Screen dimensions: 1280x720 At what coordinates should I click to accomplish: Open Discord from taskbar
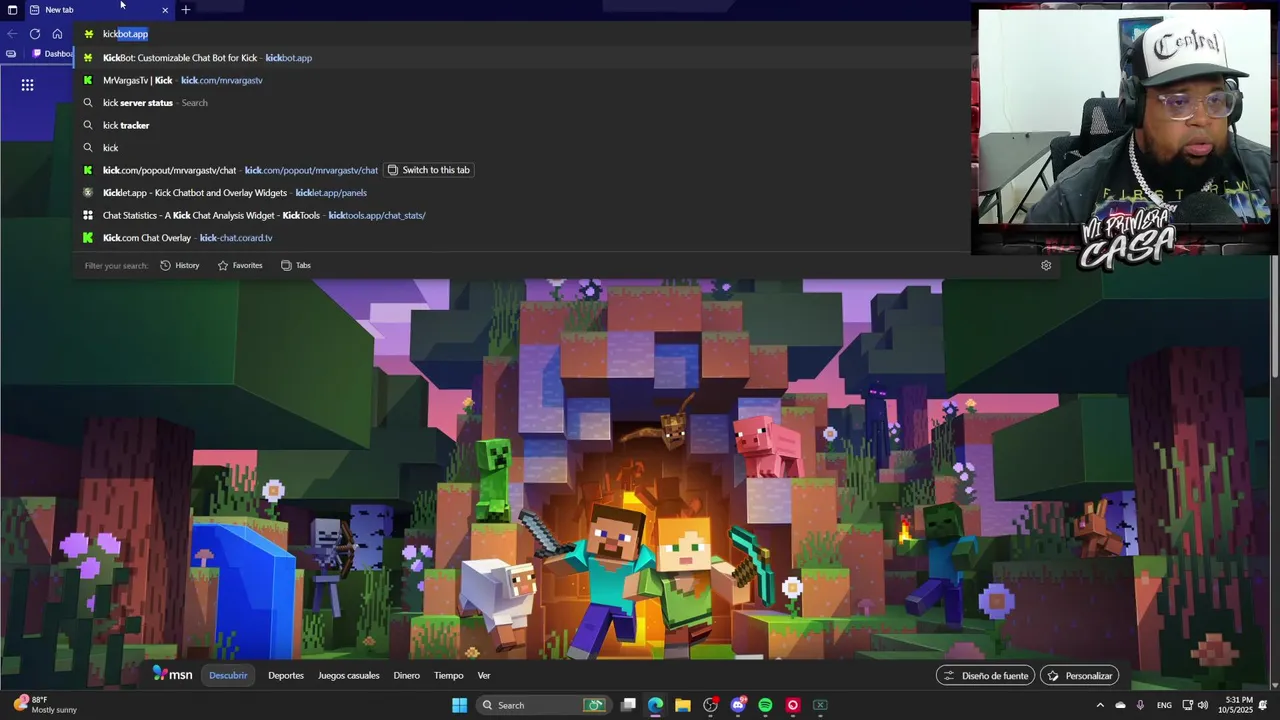(x=738, y=705)
